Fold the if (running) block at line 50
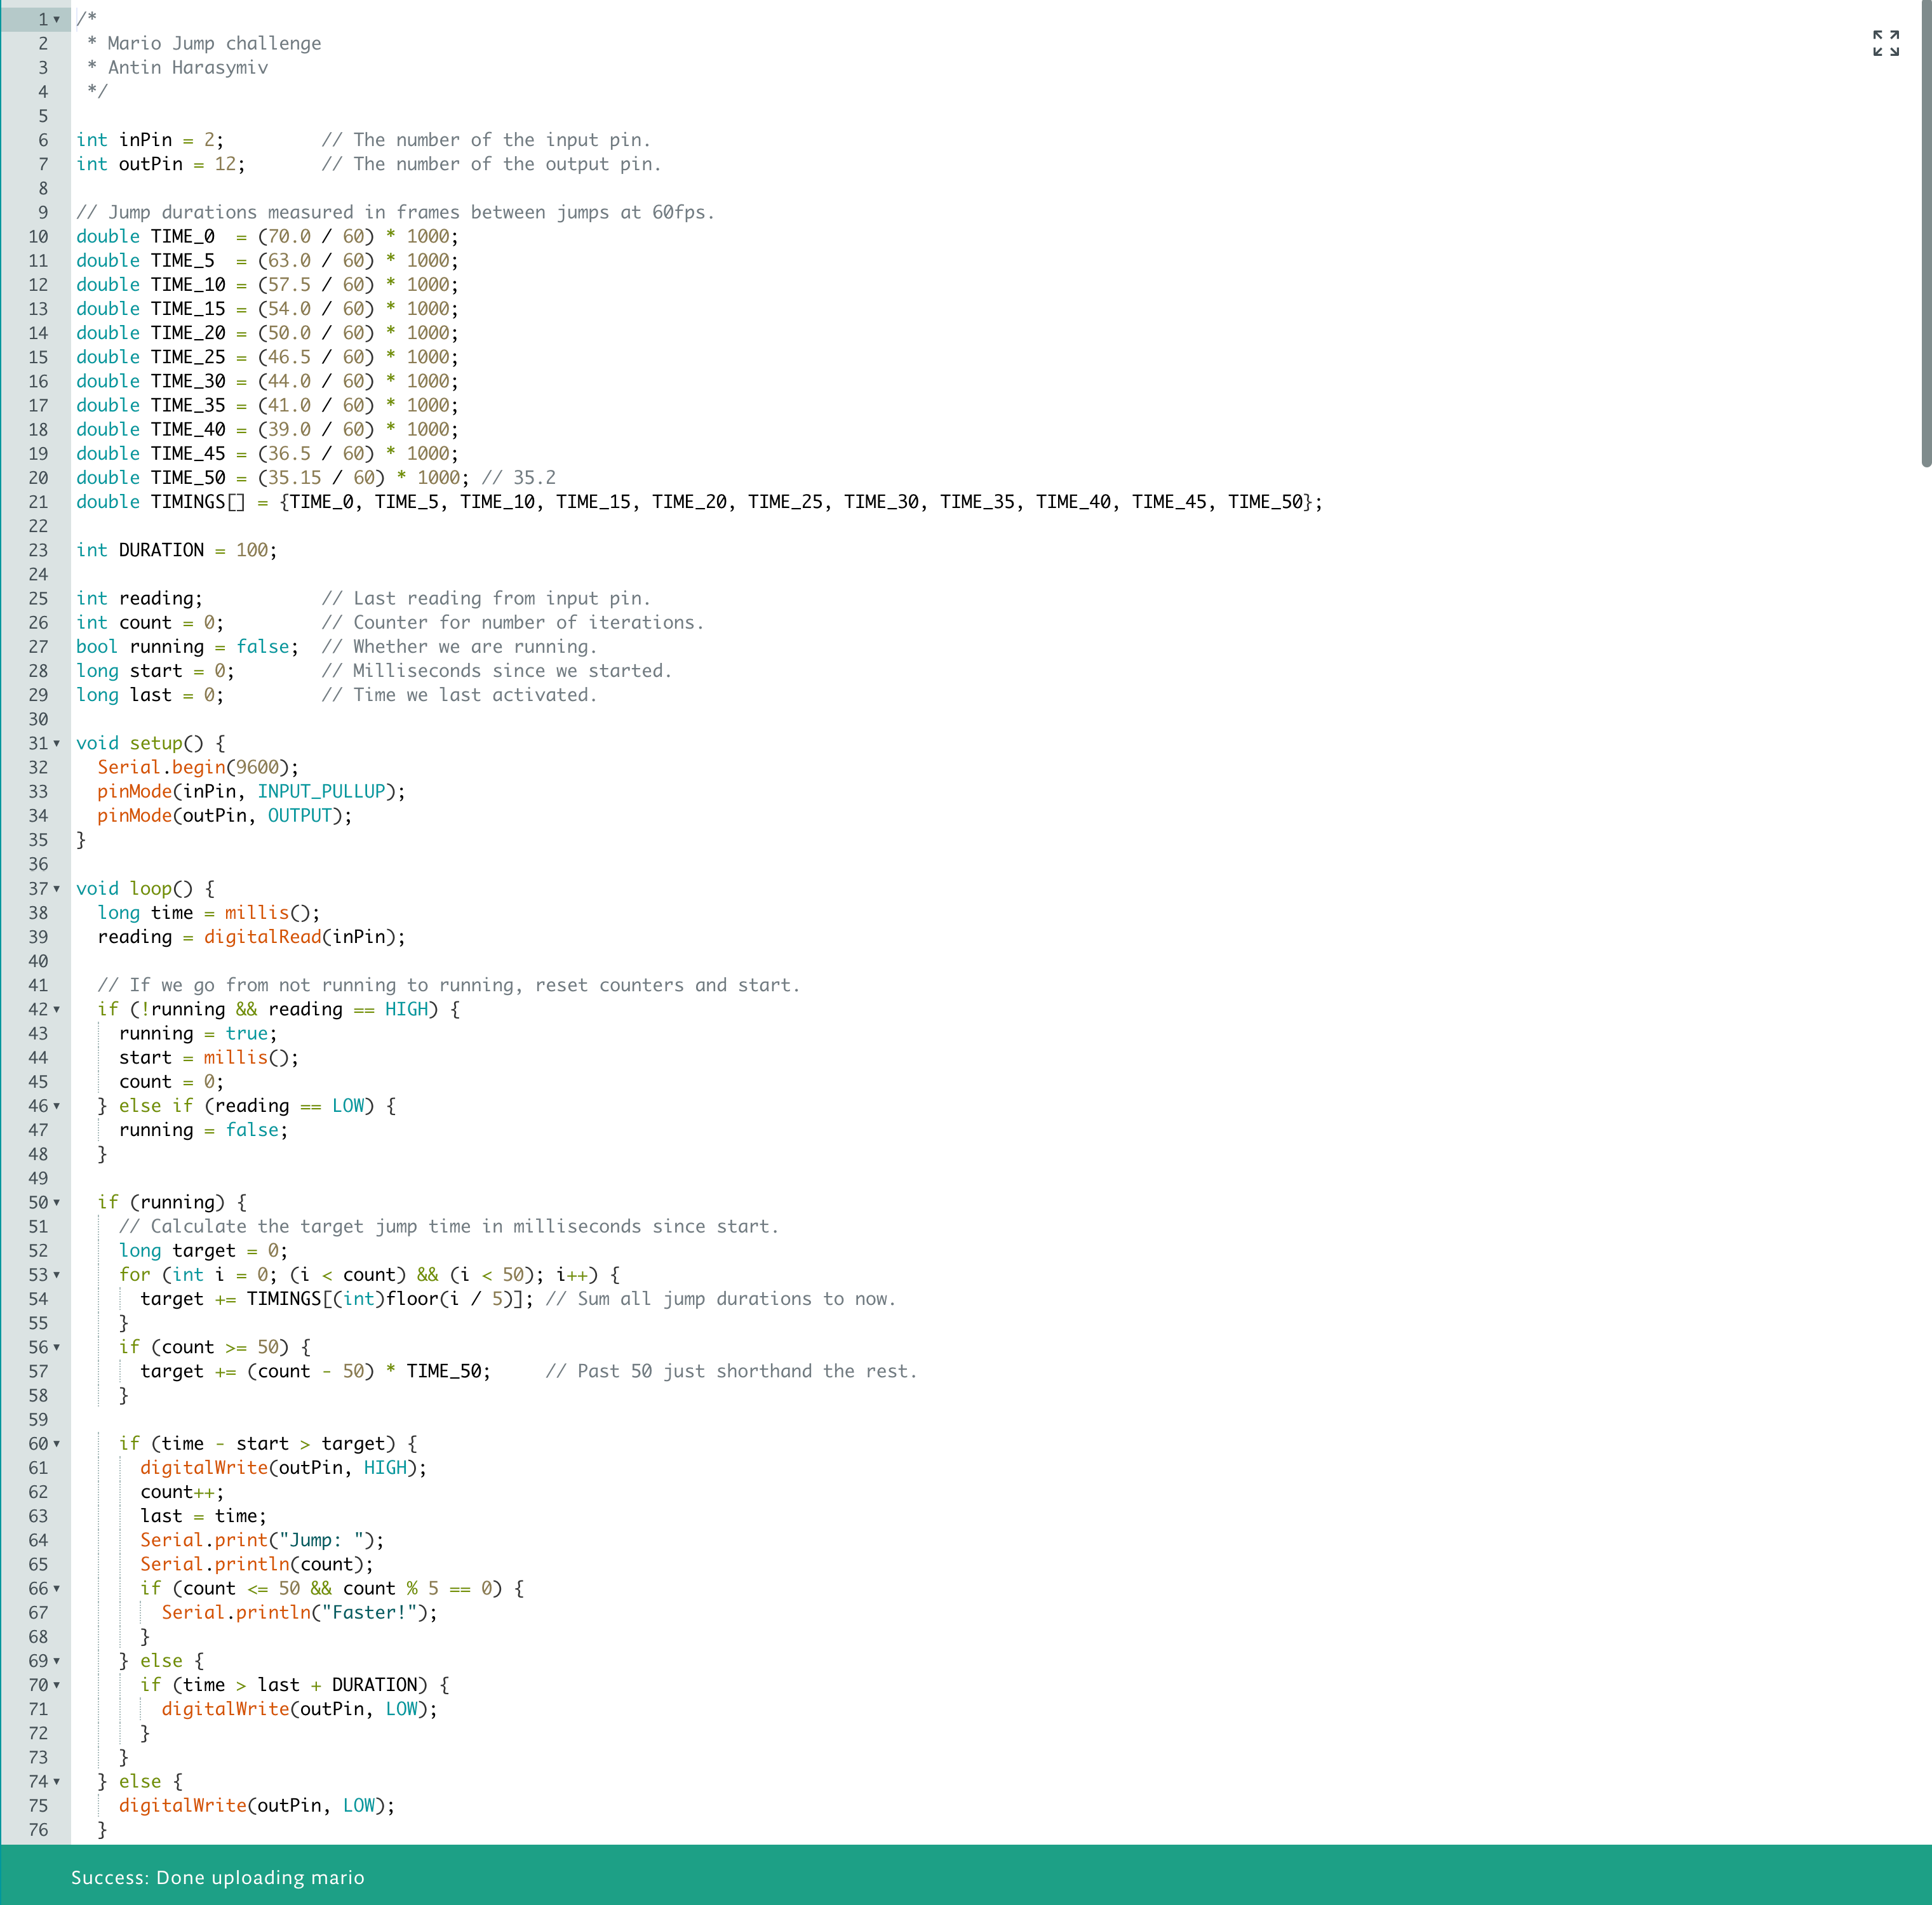 pyautogui.click(x=57, y=1202)
